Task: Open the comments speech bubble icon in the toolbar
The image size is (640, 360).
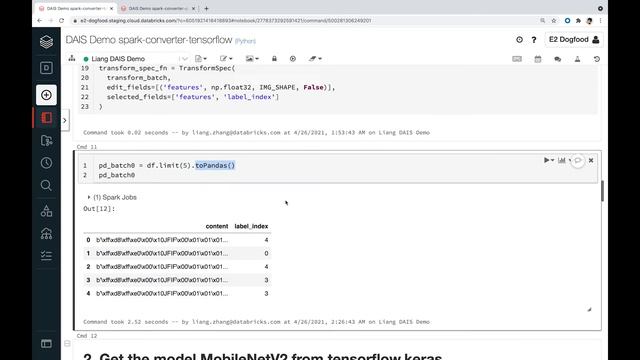Action: [x=557, y=59]
